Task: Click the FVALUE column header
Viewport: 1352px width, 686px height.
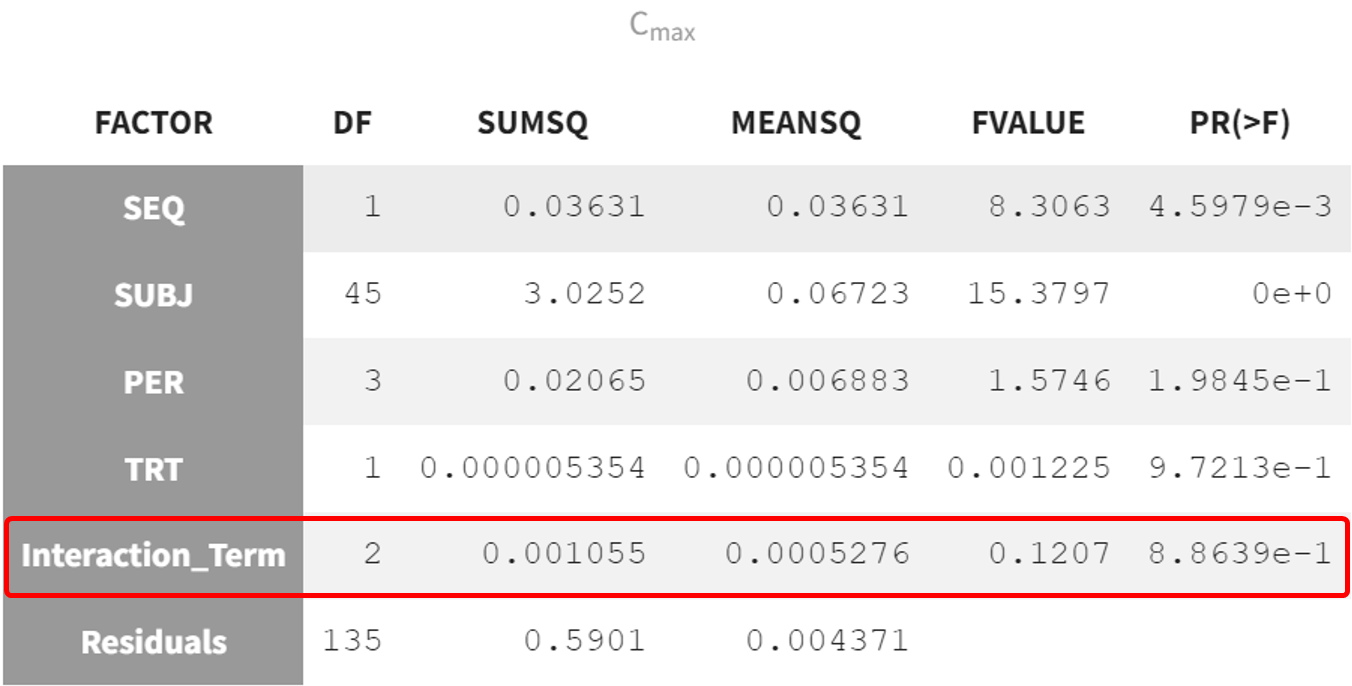Action: [x=1028, y=123]
